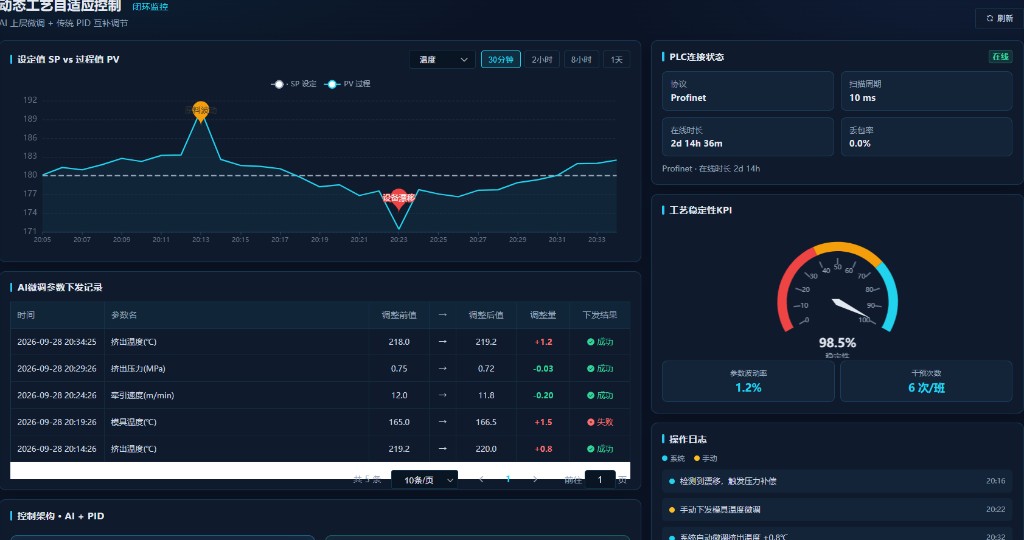
Task: Click the green 成功 icon in first row
Action: (590, 341)
